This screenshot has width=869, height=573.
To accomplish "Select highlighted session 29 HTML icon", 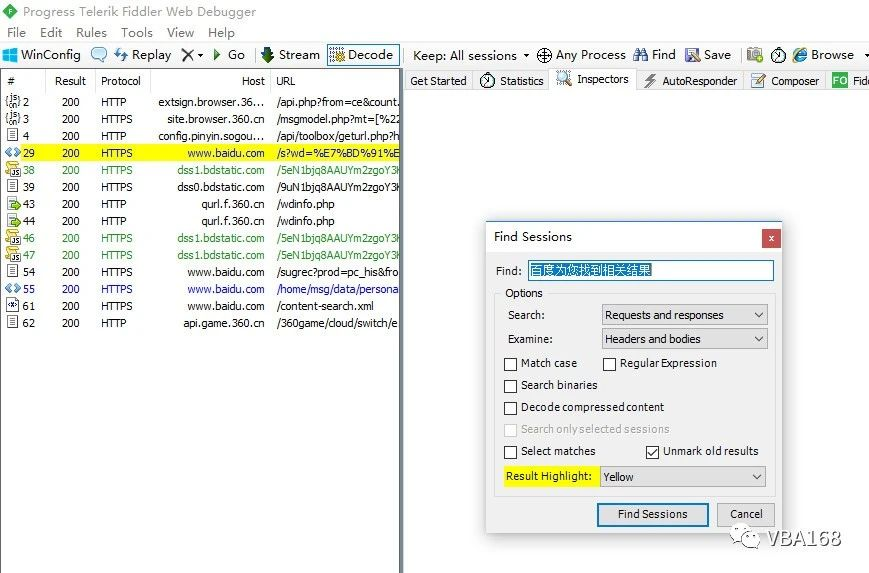I will 12,152.
